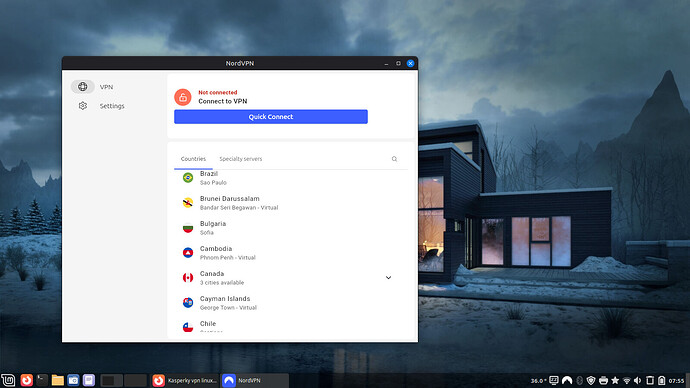Screen dimensions: 690x388
Task: Open screenshot tool in taskbar
Action: point(73,380)
